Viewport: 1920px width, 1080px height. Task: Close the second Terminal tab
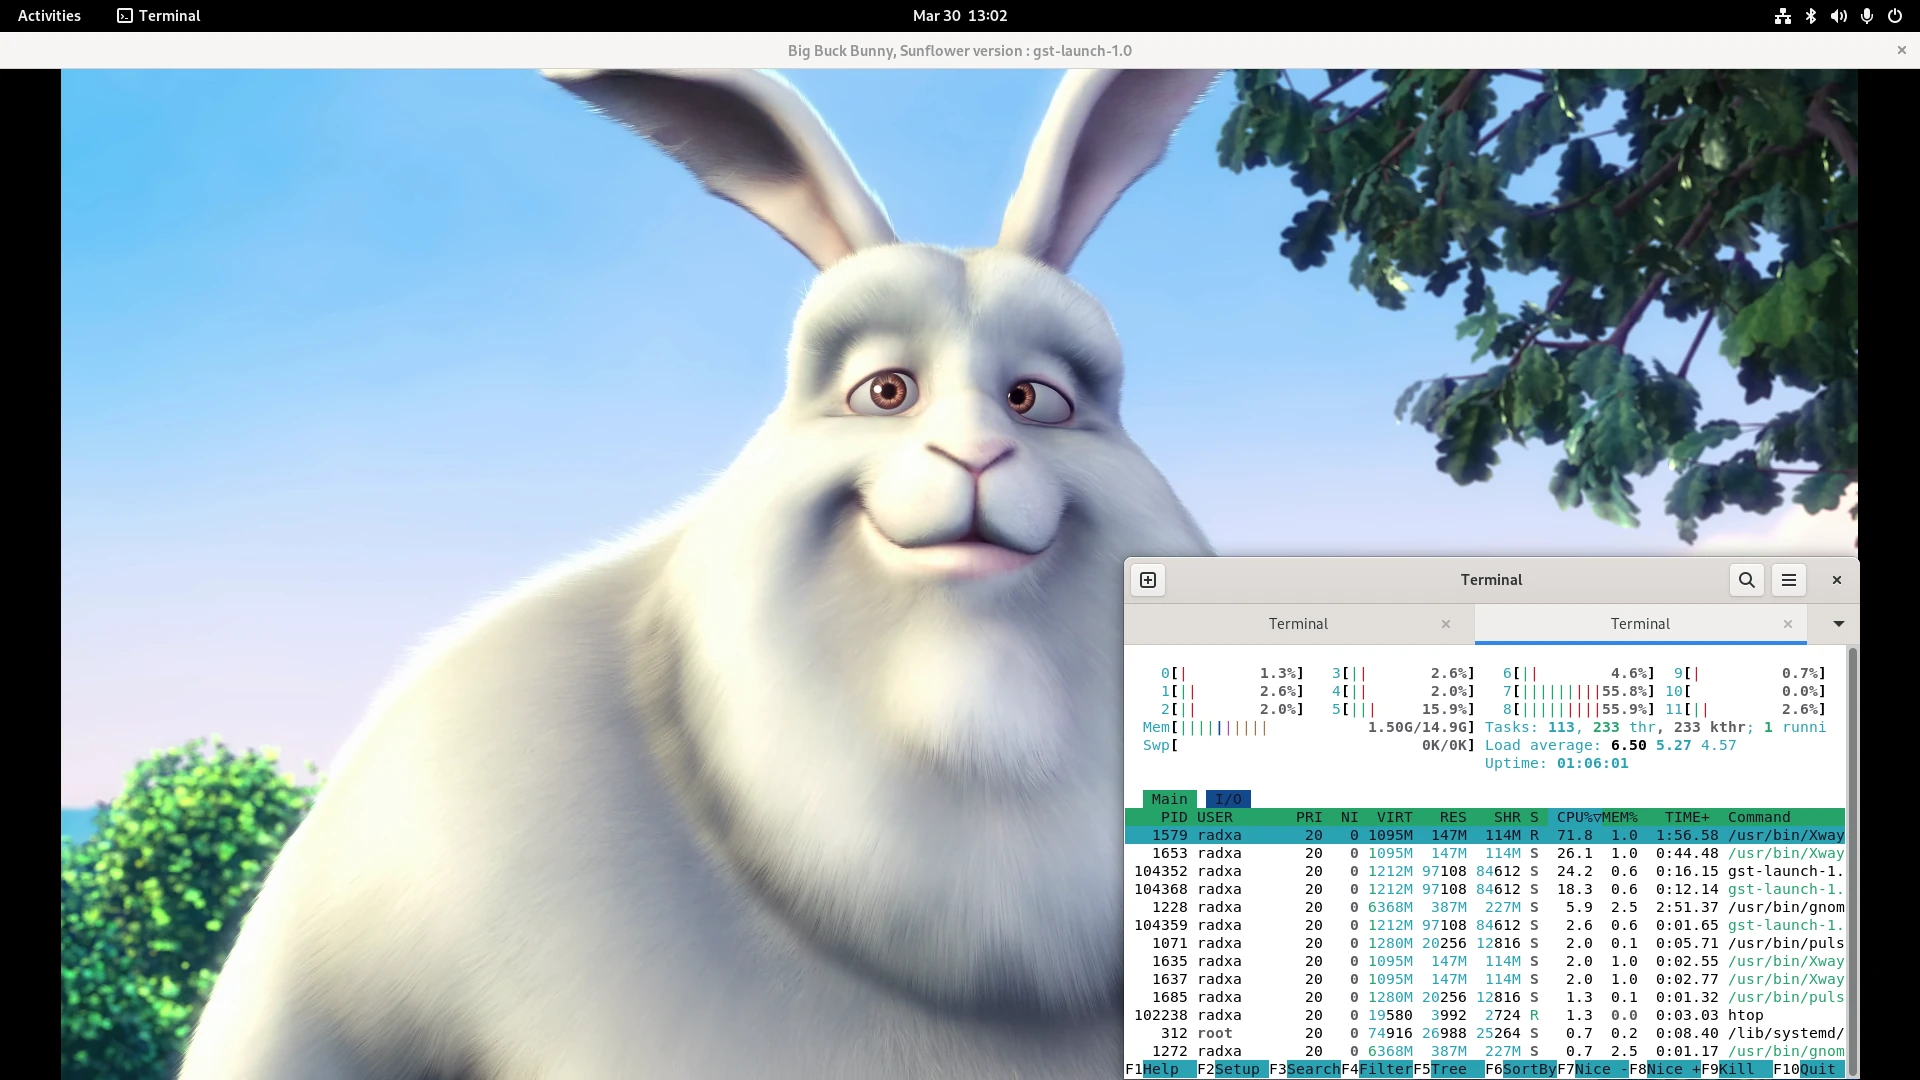pyautogui.click(x=1788, y=624)
